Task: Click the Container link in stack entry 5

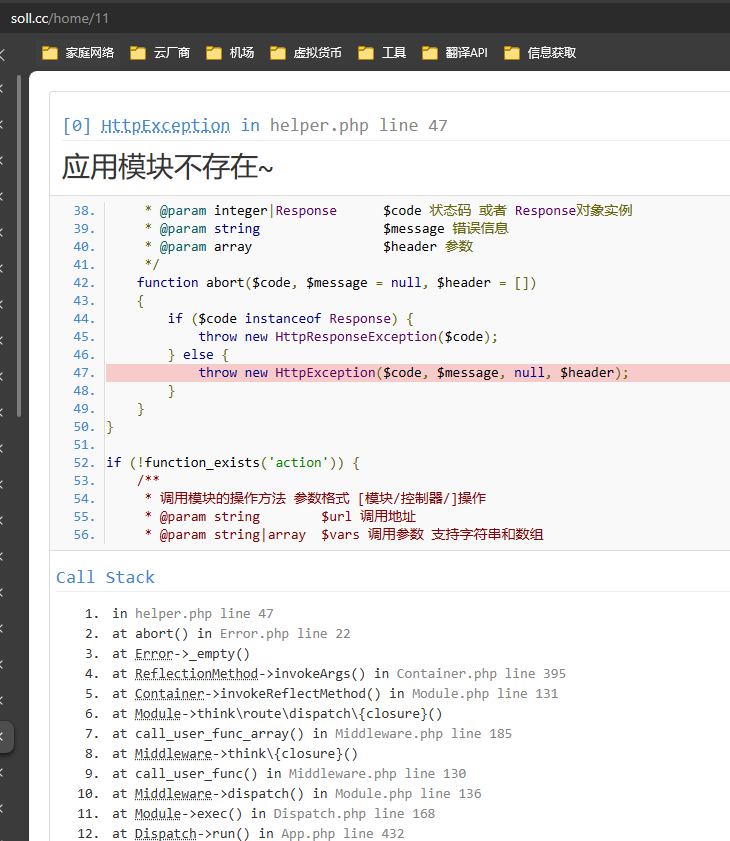Action: pos(169,694)
